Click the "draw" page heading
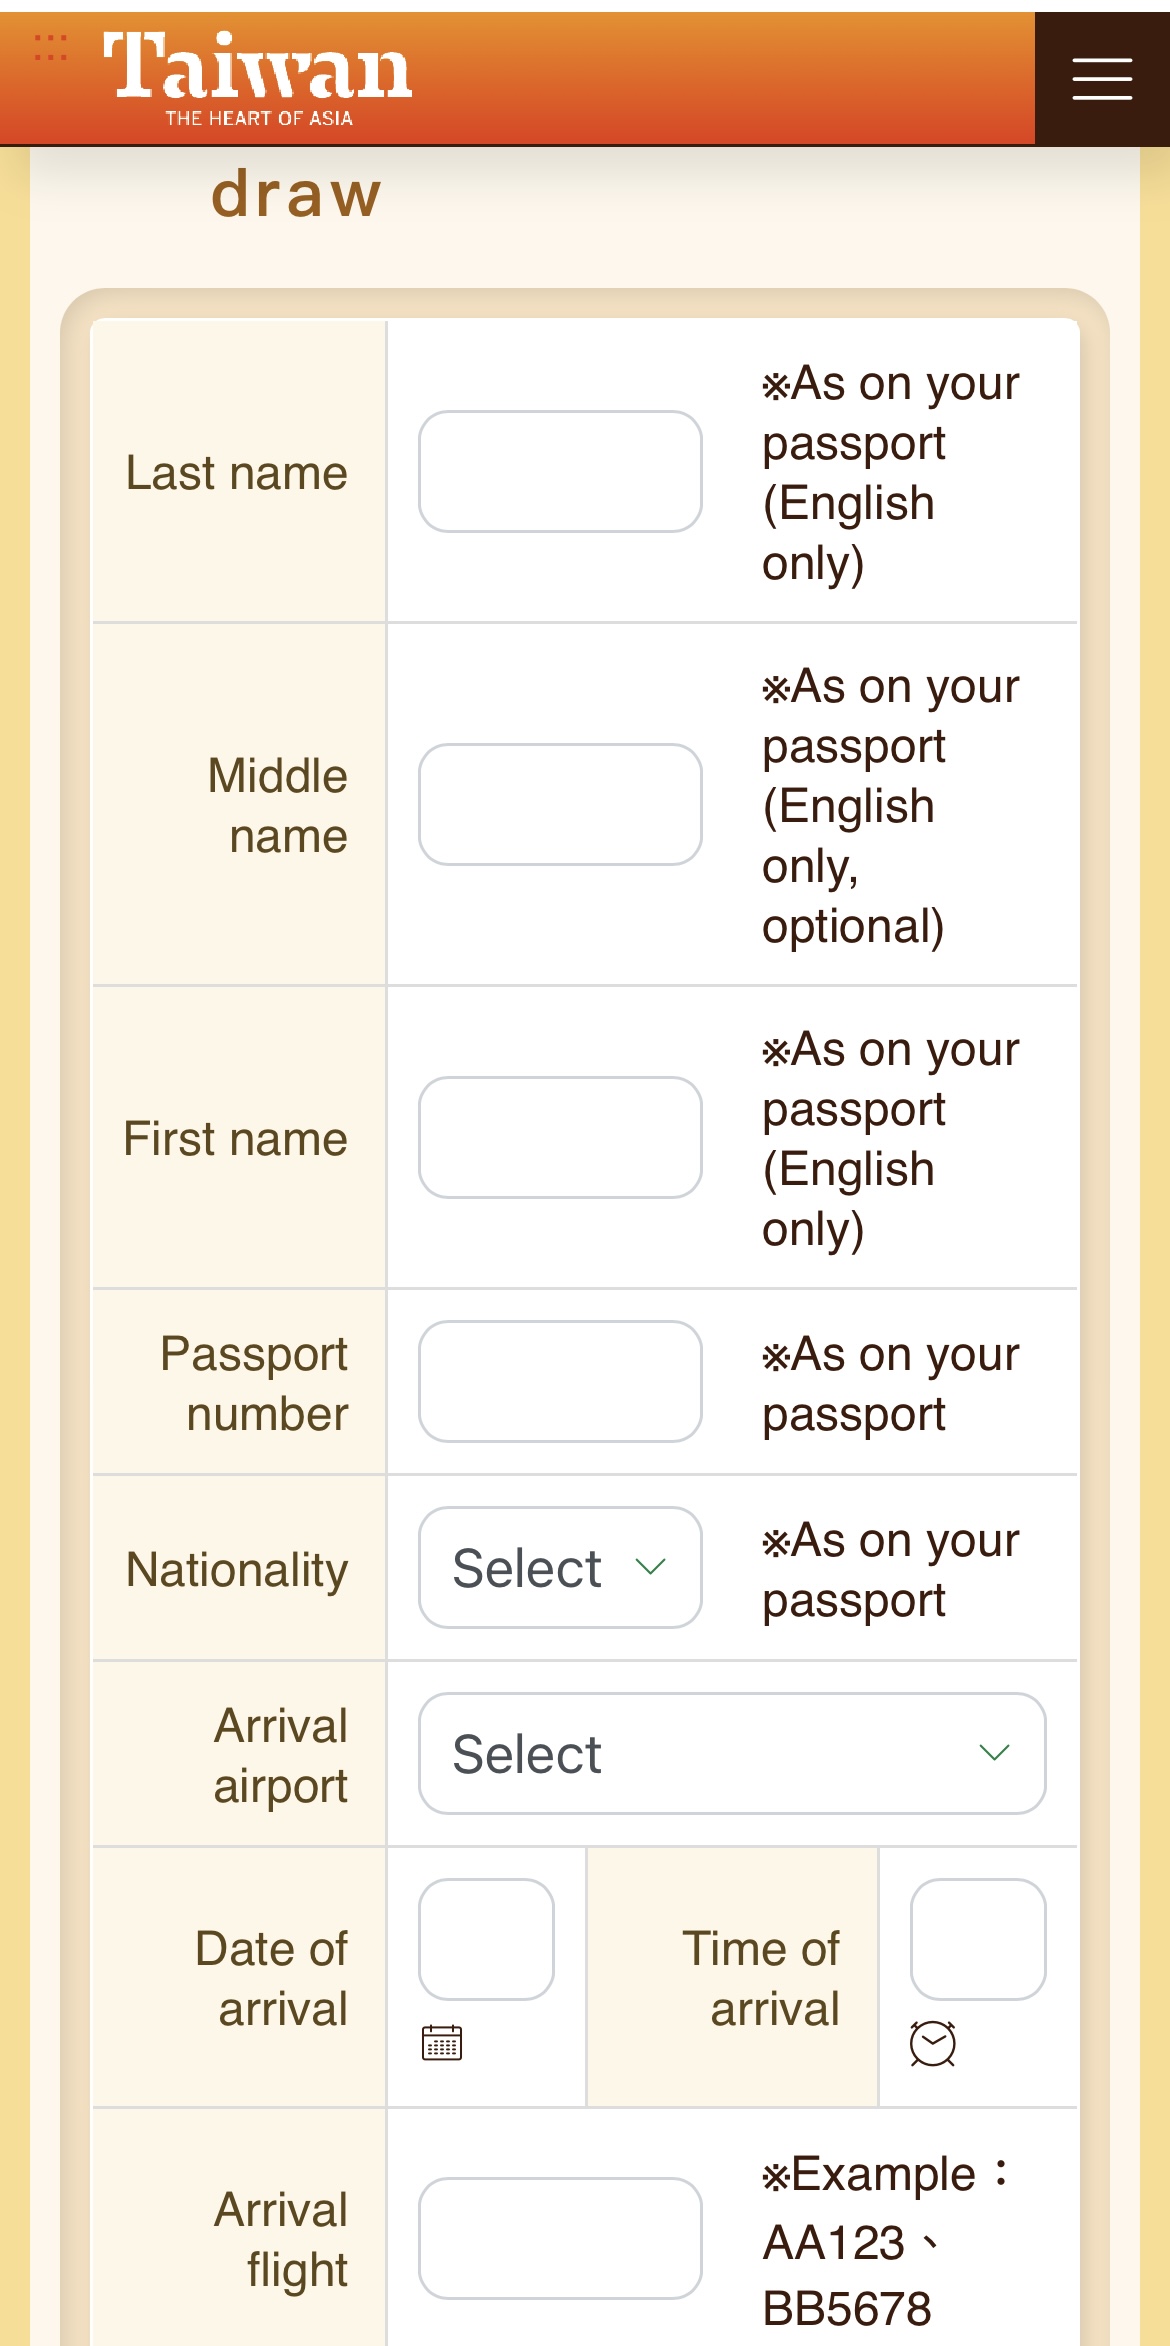1170x2346 pixels. [x=296, y=194]
